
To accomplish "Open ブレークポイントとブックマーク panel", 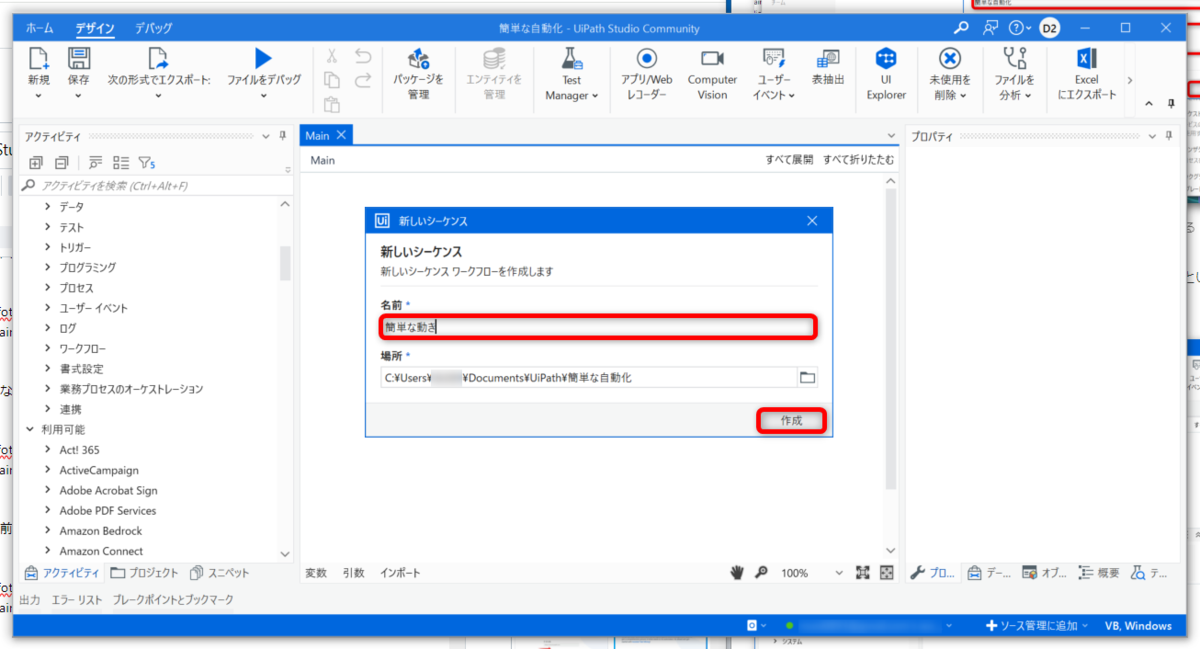I will pyautogui.click(x=173, y=600).
